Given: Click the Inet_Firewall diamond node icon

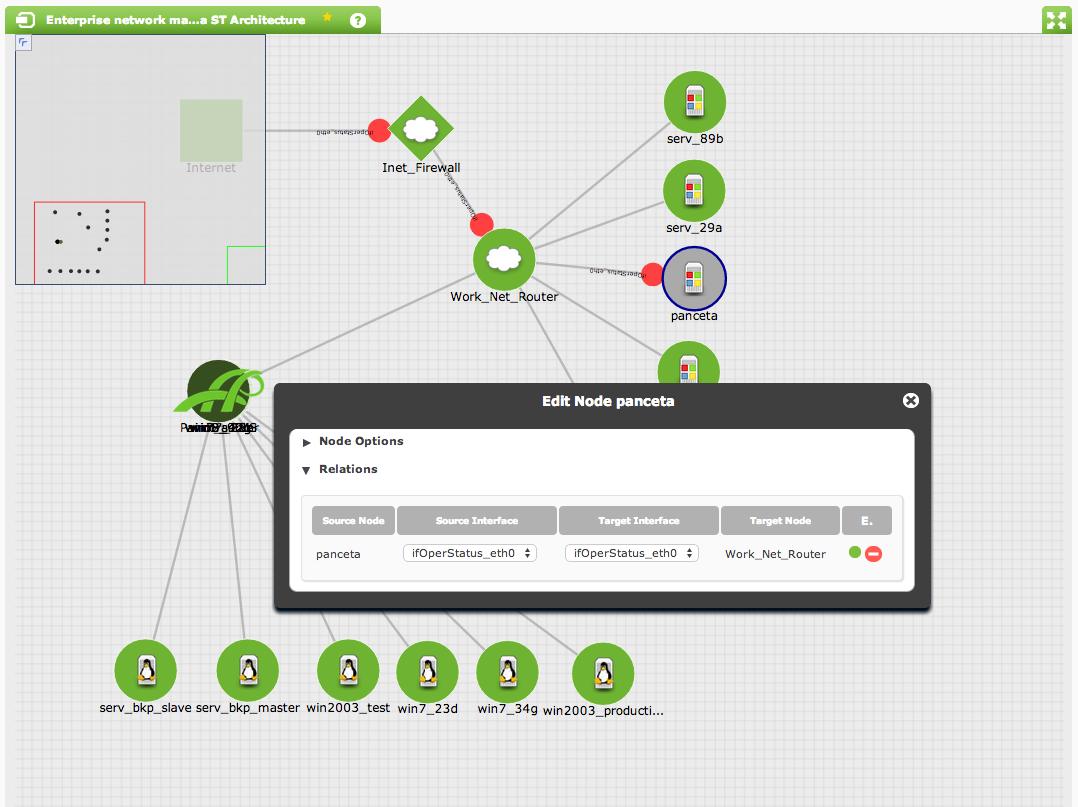Looking at the screenshot, I should [x=421, y=129].
